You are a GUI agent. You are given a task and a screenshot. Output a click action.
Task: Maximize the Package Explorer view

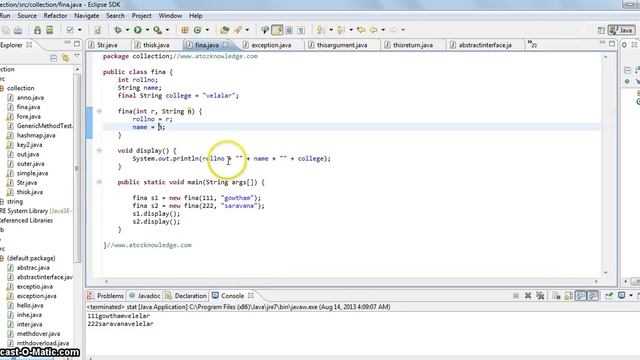[77, 43]
